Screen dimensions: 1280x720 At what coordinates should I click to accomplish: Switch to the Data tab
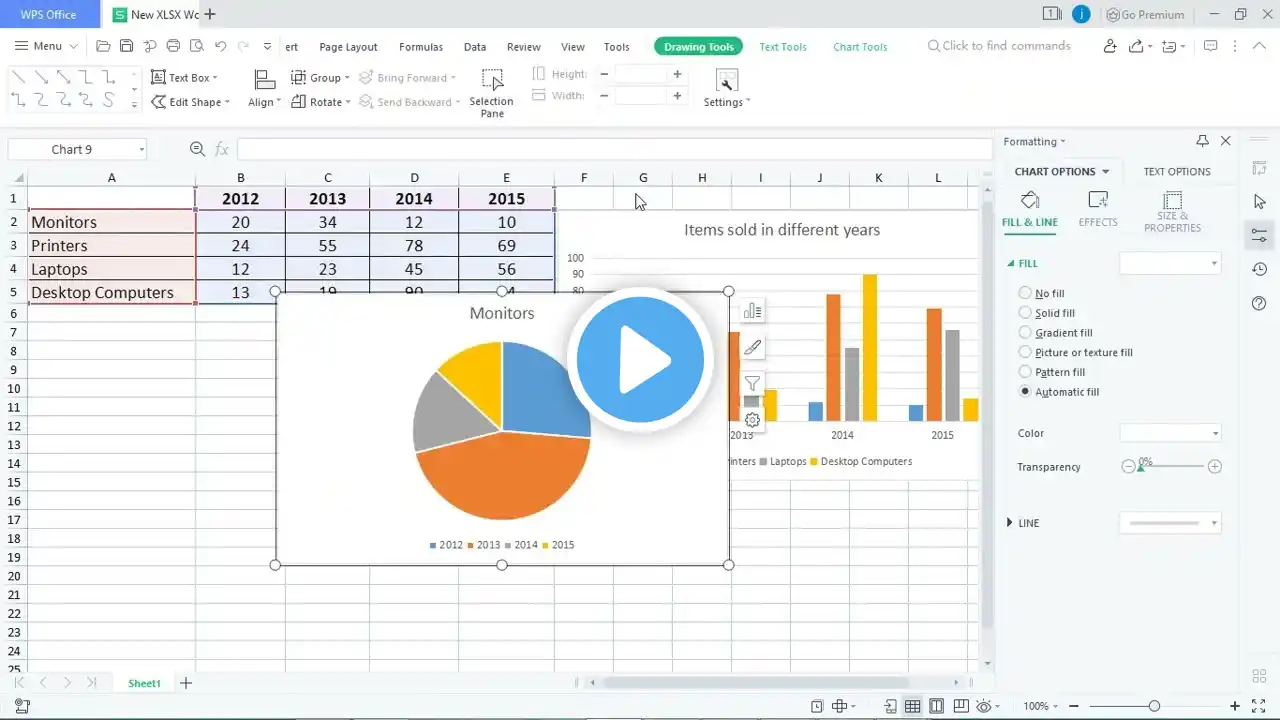tap(475, 47)
